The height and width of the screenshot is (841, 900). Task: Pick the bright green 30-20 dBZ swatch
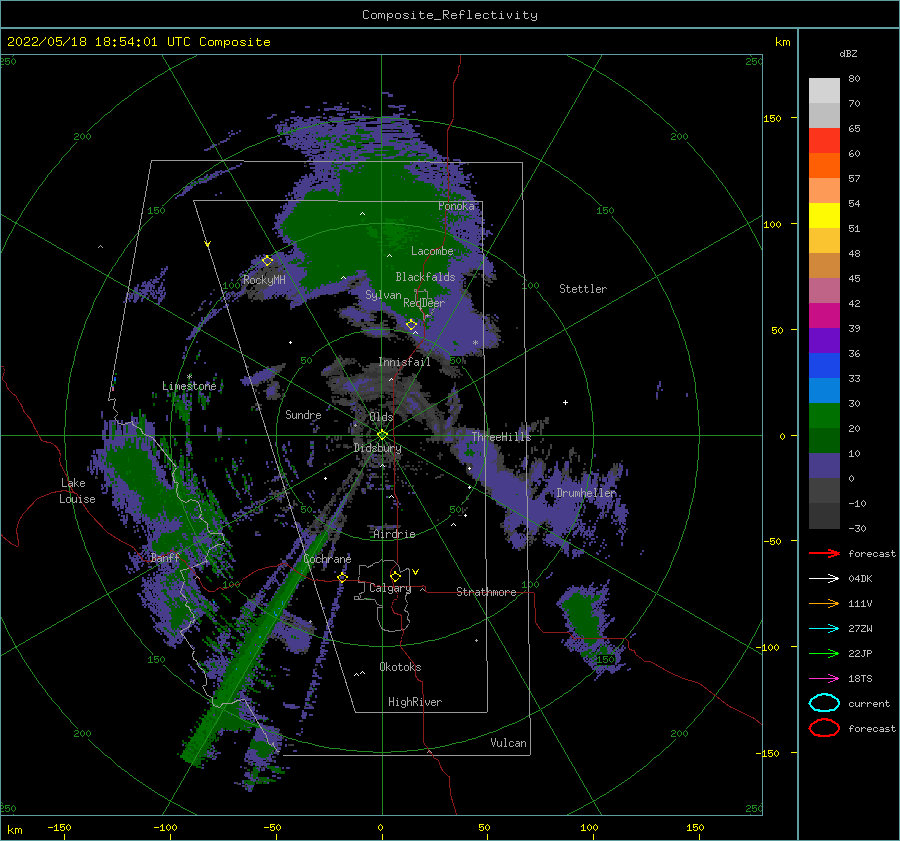[824, 415]
